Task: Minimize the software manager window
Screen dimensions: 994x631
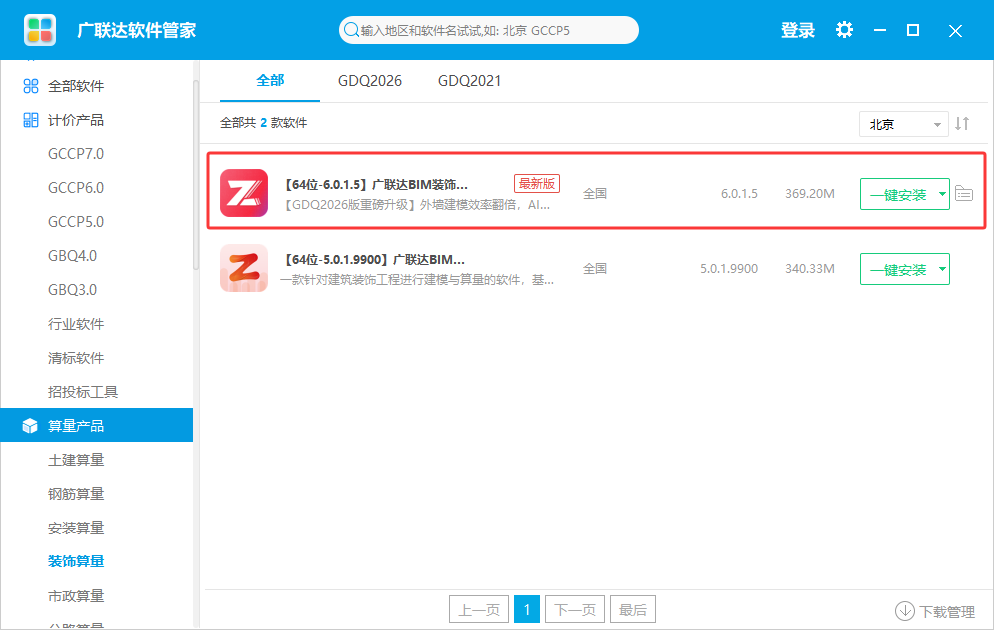Action: click(880, 30)
